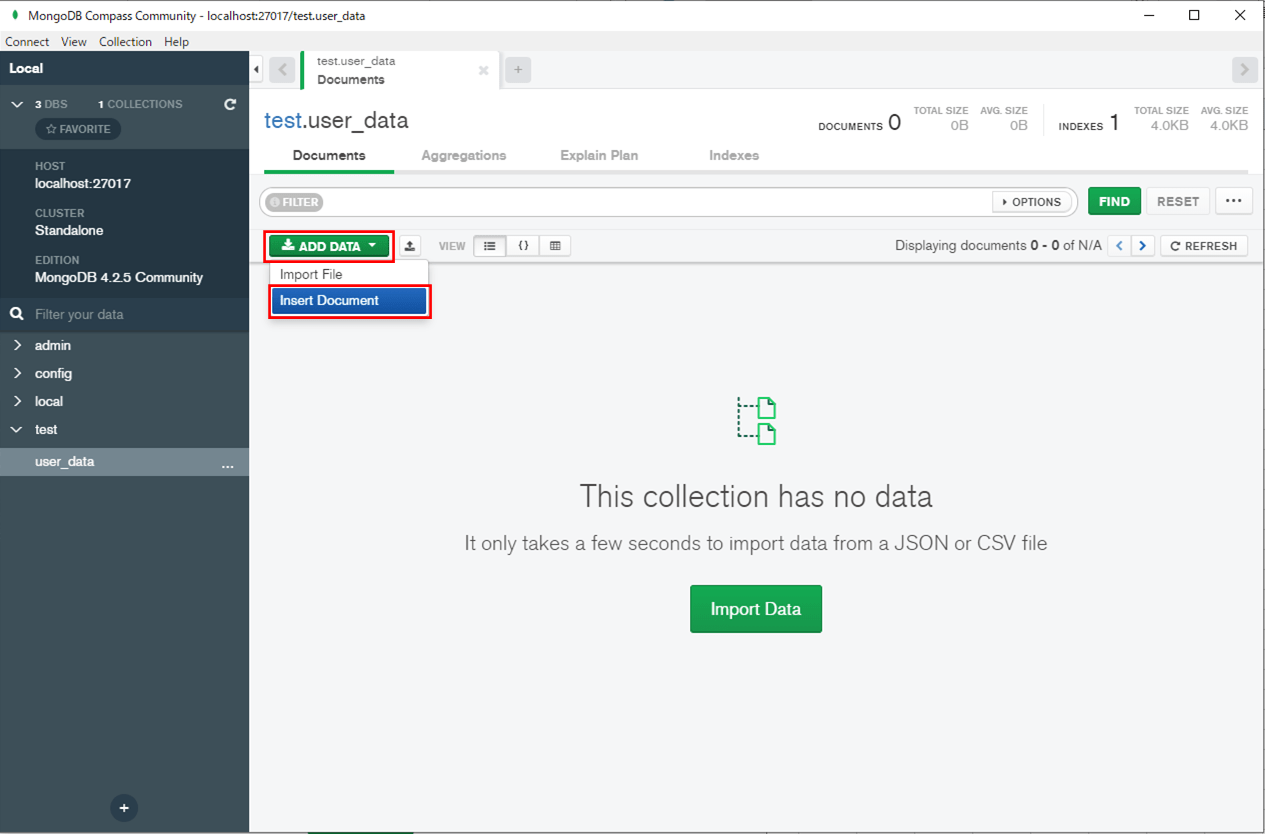
Task: Switch to JSON document view
Action: point(522,245)
